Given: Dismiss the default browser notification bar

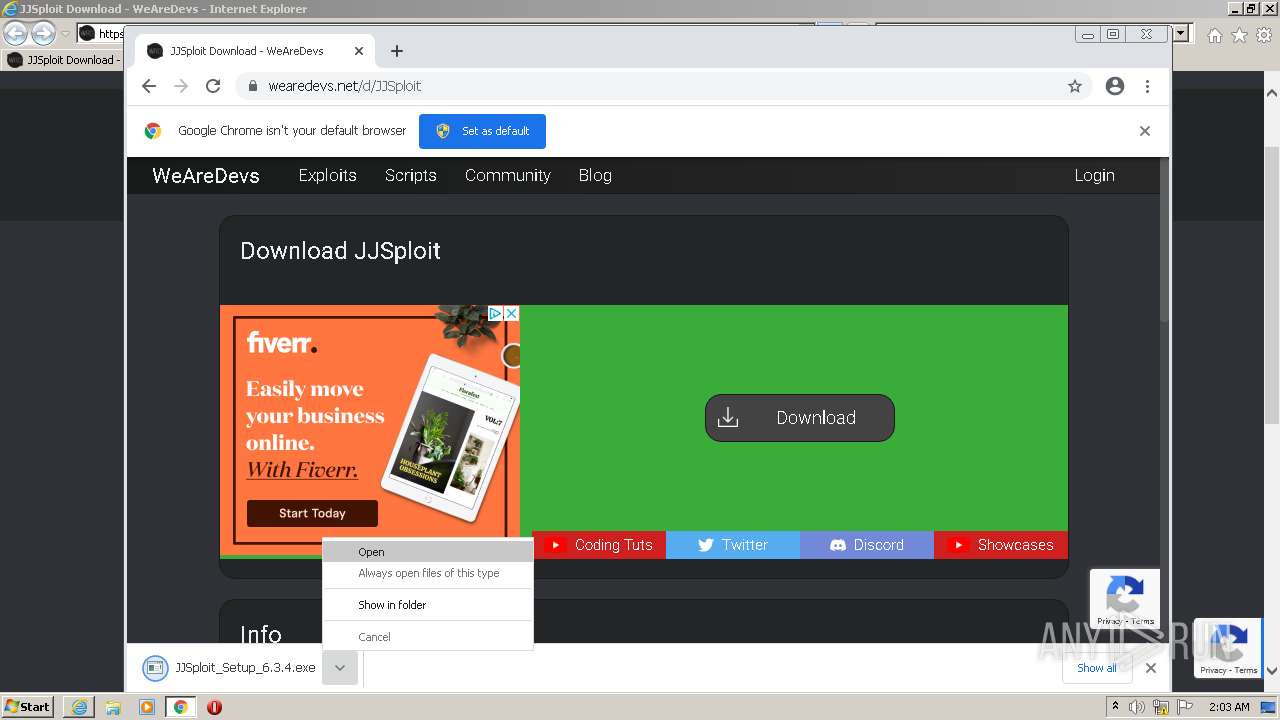Looking at the screenshot, I should tap(1145, 131).
